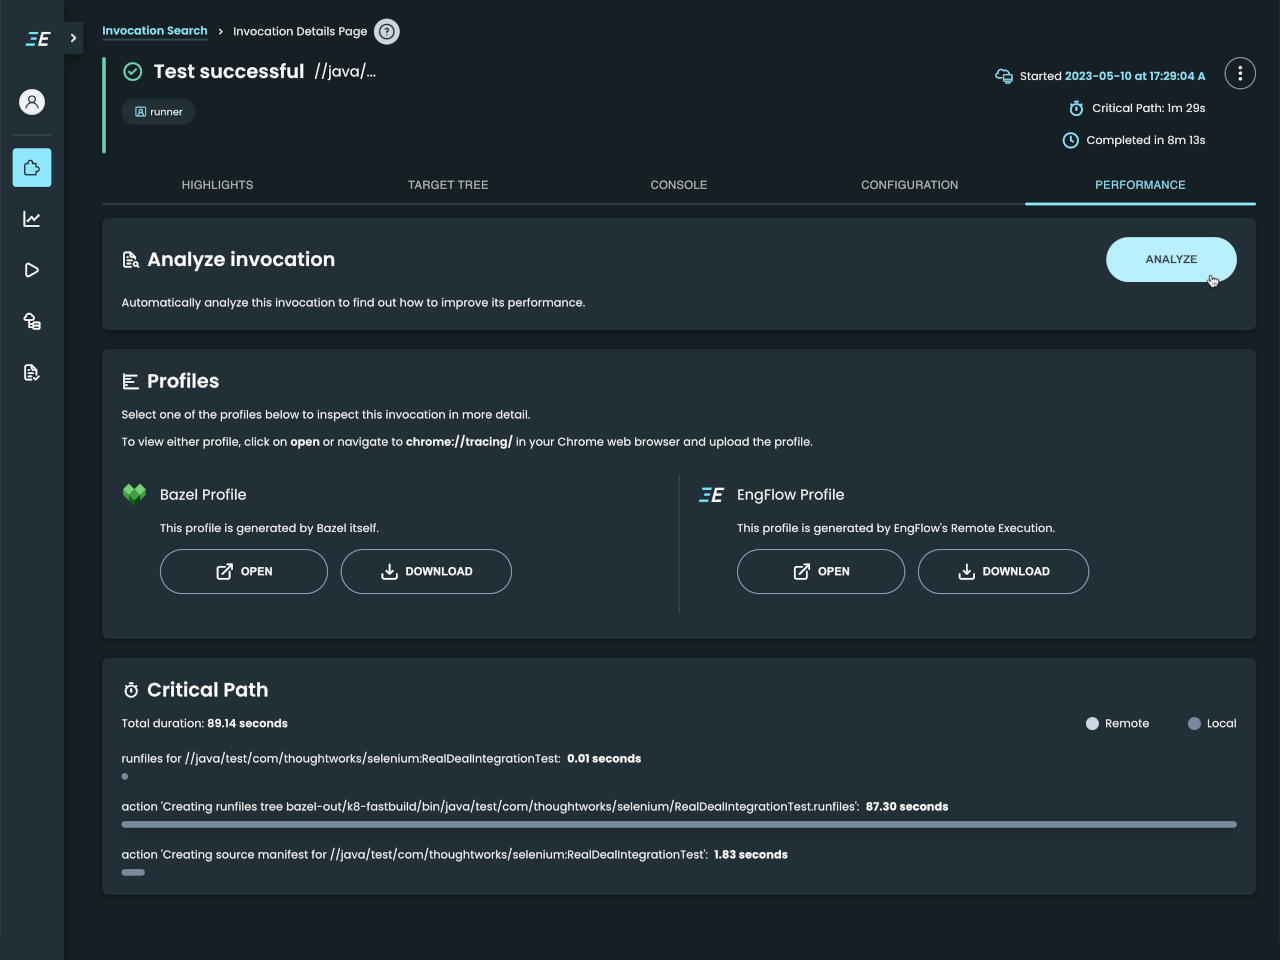Click the breadcrumb separator arrow
This screenshot has height=960, width=1280.
pos(219,31)
